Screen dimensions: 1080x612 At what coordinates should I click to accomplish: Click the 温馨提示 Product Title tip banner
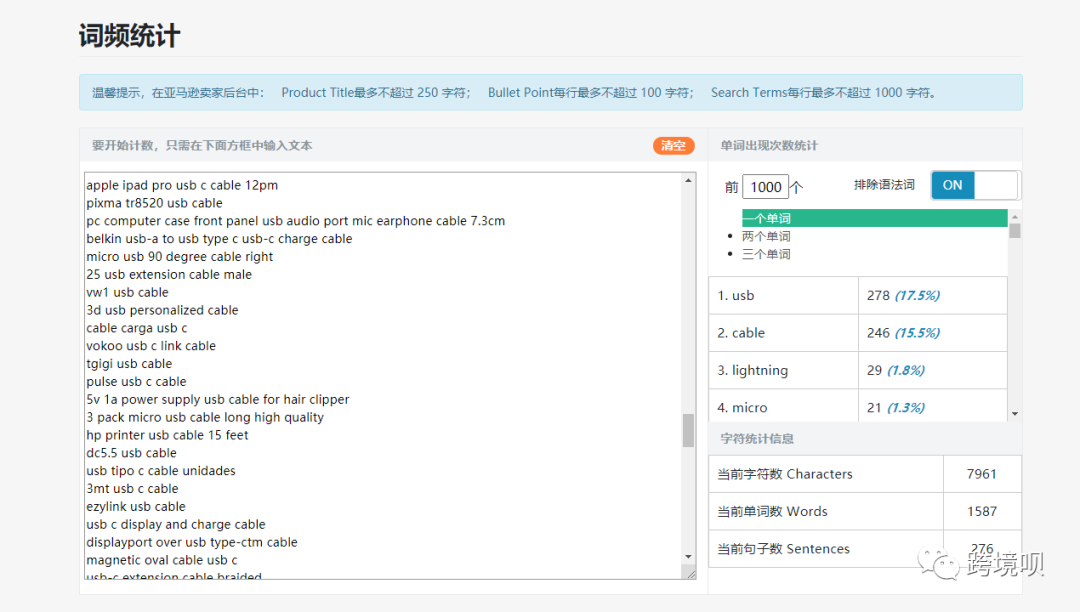coord(550,92)
